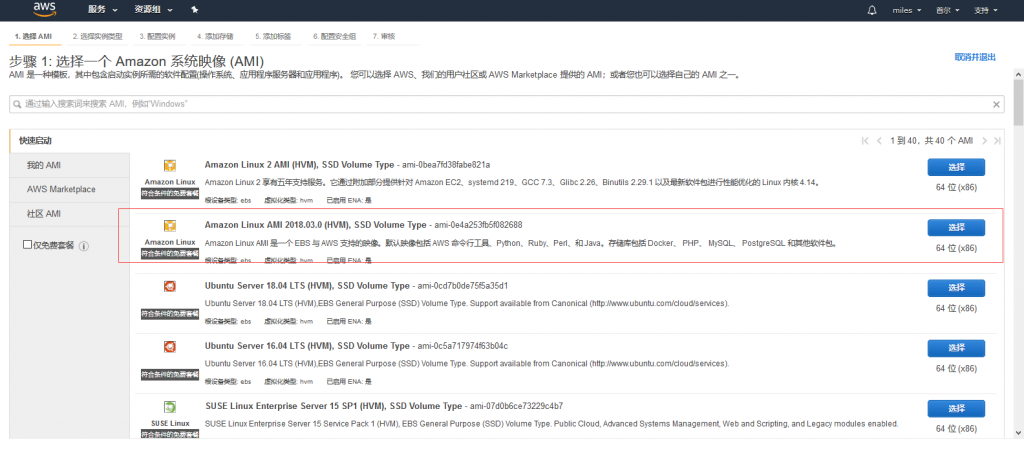Jump to last page of AMI list
The width and height of the screenshot is (1024, 464).
pyautogui.click(x=999, y=141)
